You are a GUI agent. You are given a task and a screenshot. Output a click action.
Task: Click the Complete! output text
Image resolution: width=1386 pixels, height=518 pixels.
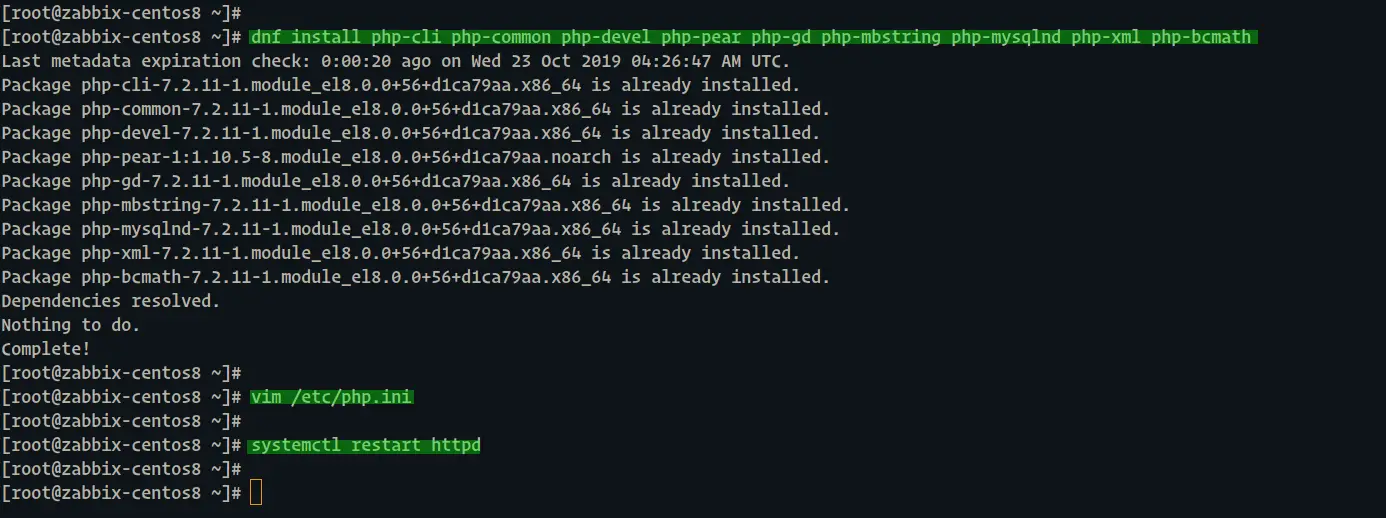click(46, 349)
